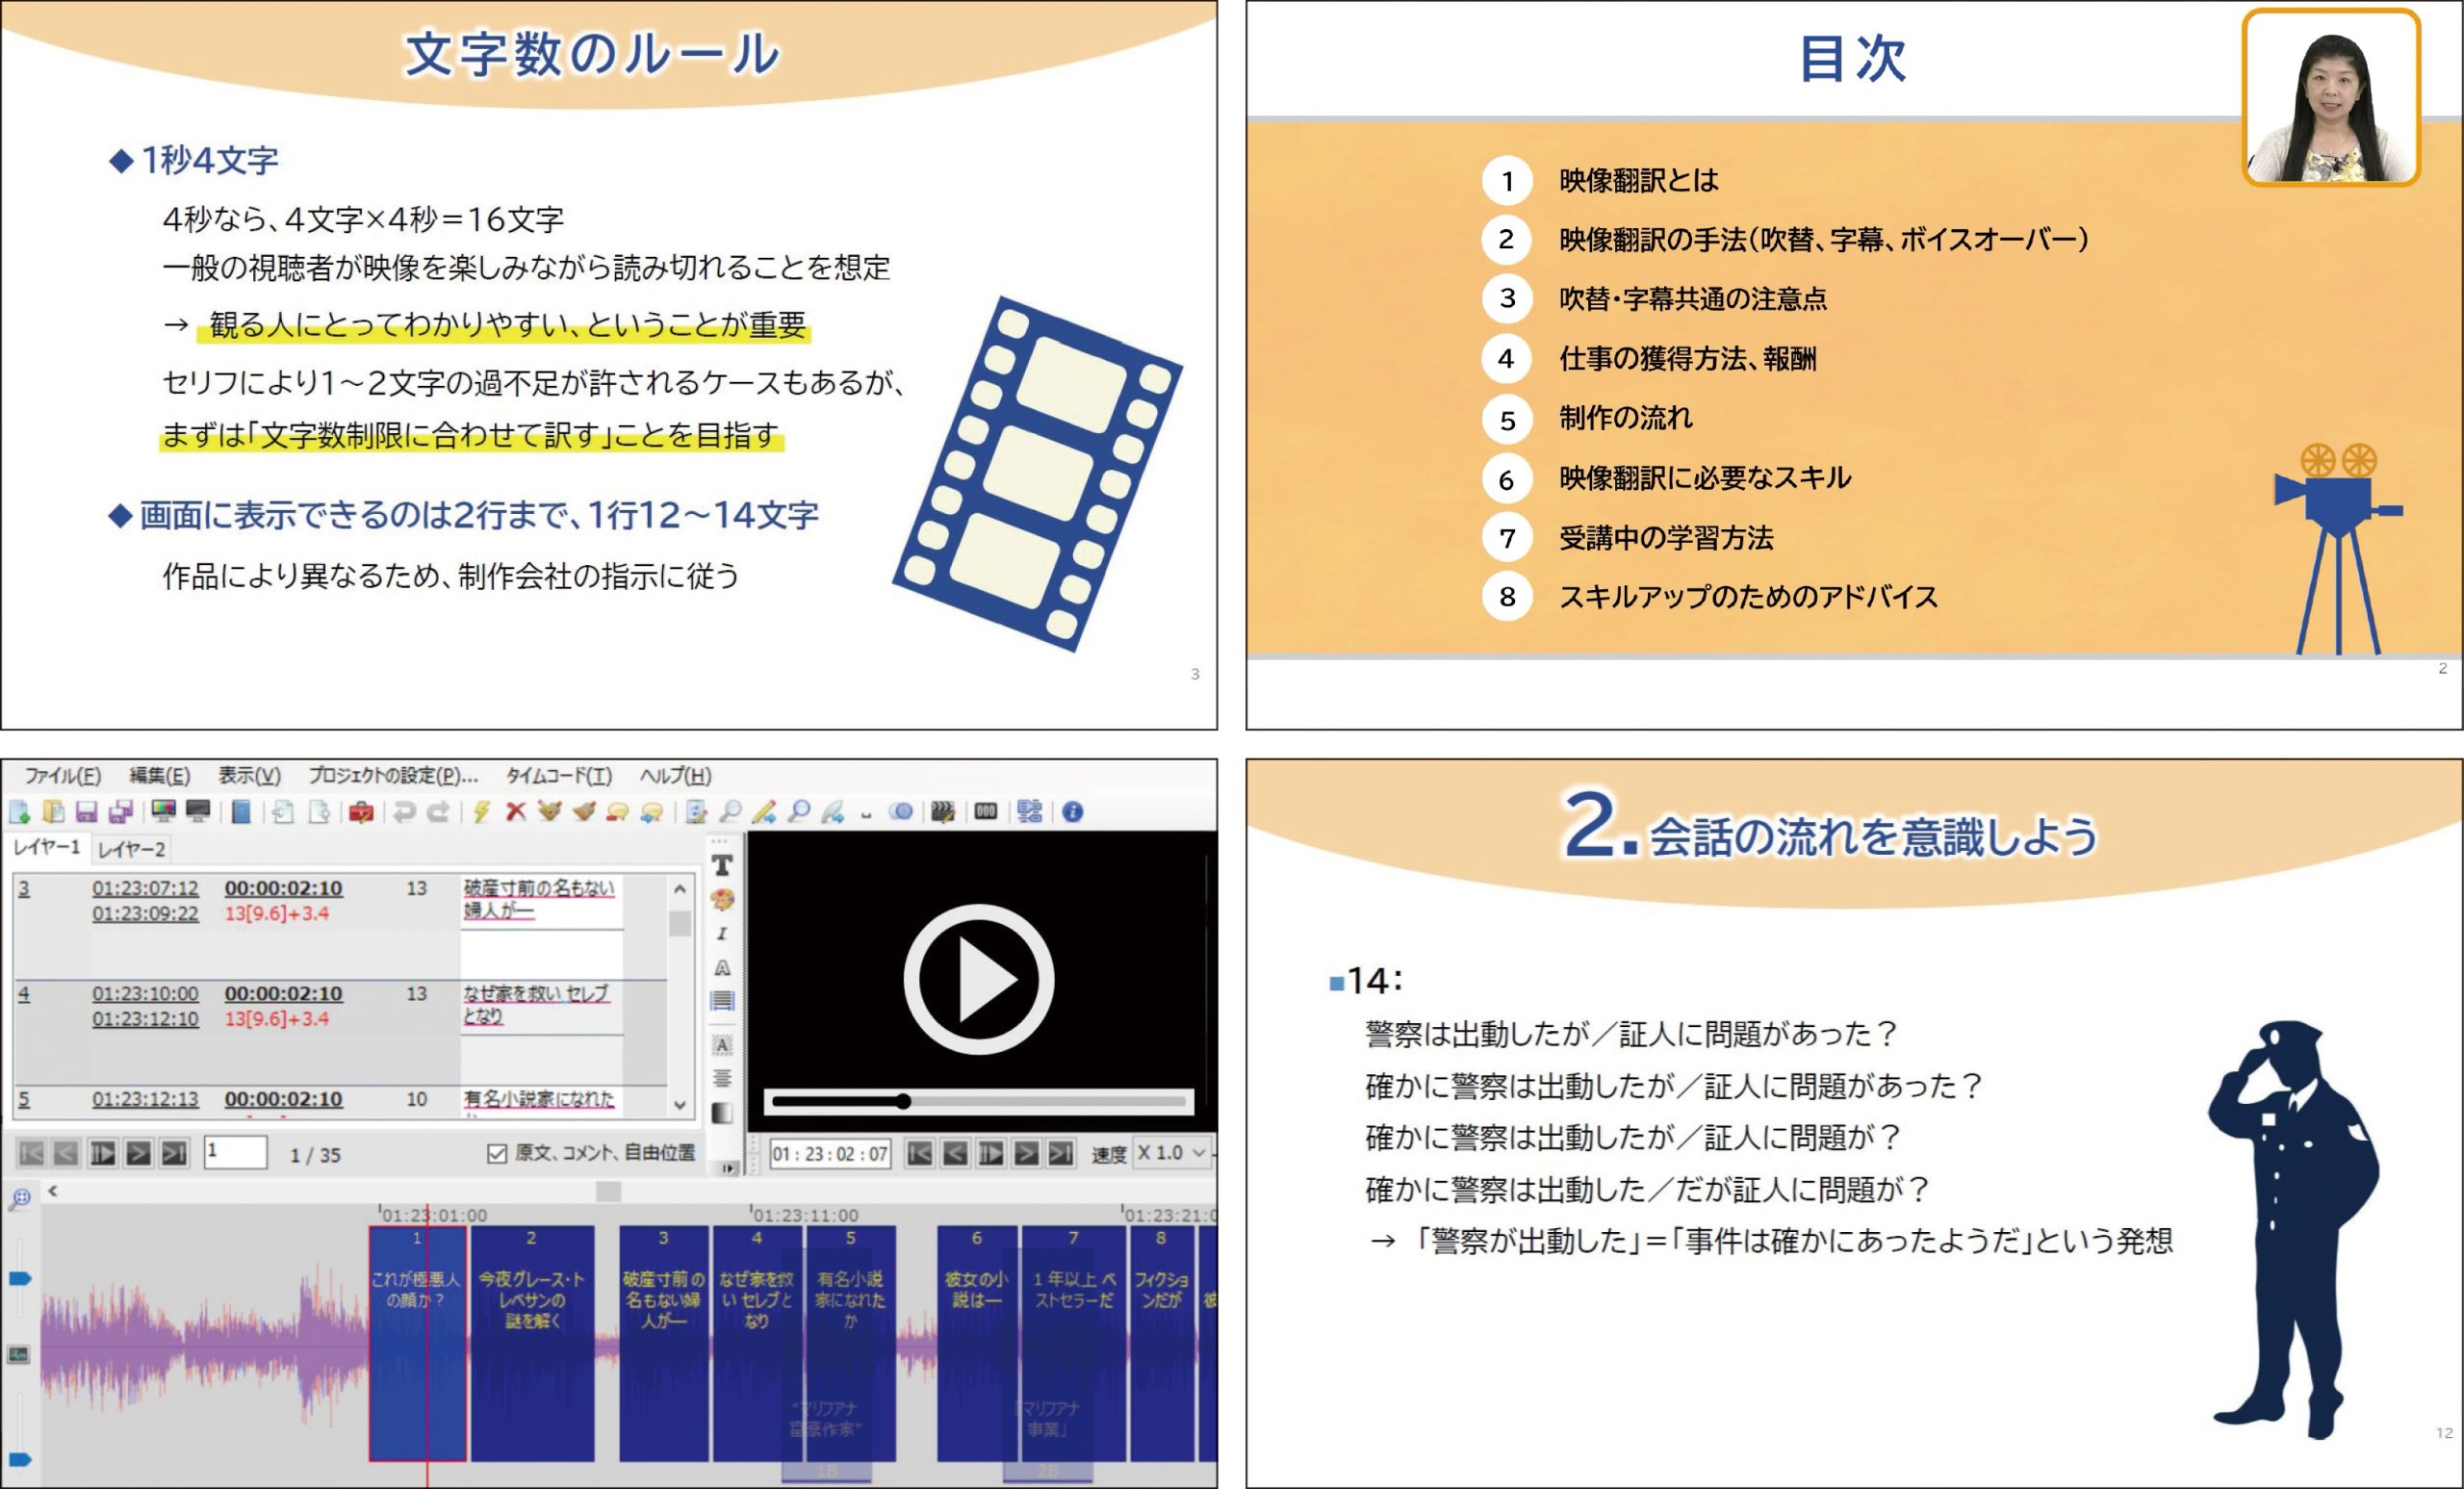
Task: Click the color-bars monitor icon
Action: coord(164,811)
